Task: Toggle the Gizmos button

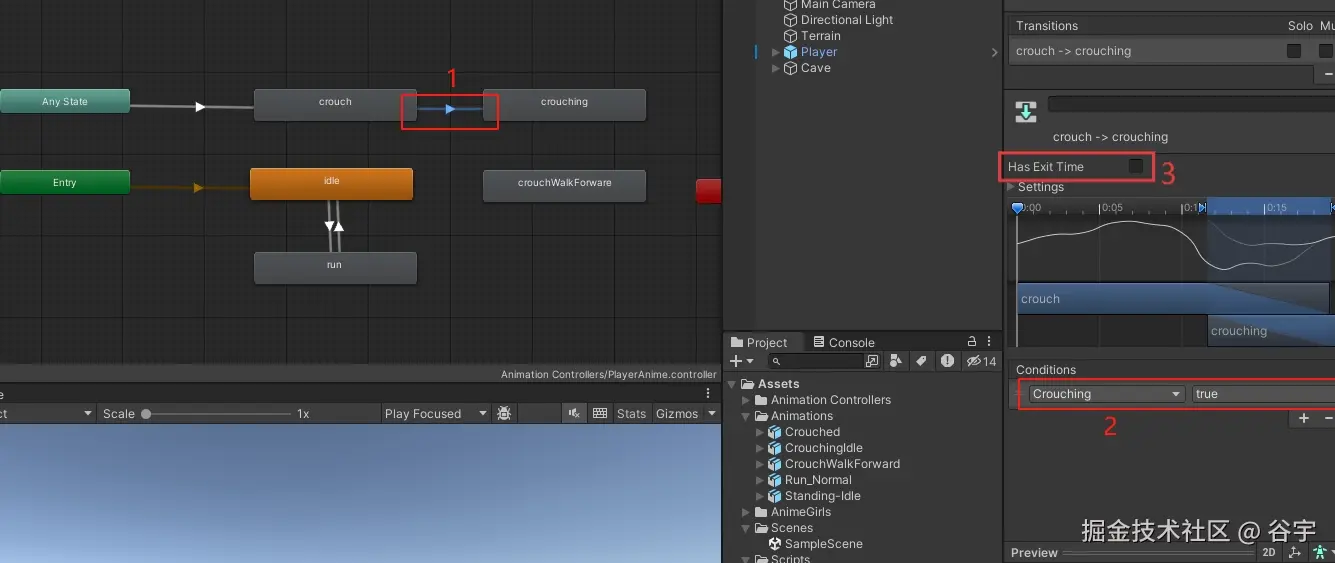Action: coord(677,414)
